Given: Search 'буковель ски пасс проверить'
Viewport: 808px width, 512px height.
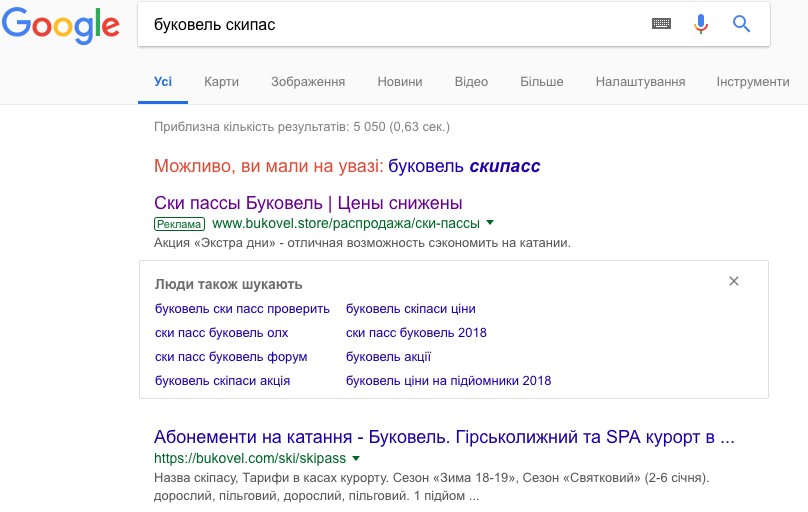Looking at the screenshot, I should tap(242, 309).
